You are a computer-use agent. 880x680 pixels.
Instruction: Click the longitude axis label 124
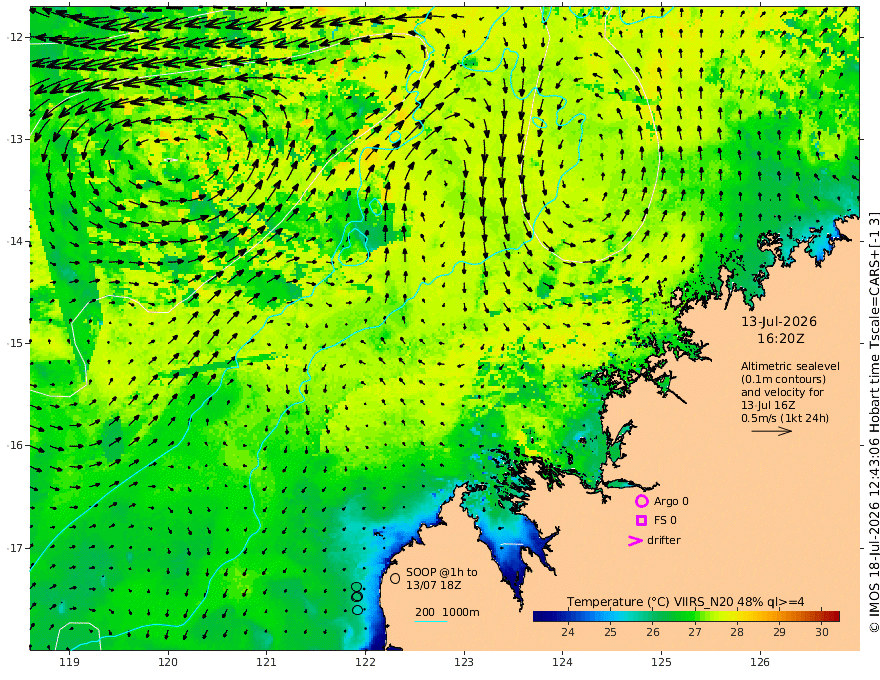[563, 662]
